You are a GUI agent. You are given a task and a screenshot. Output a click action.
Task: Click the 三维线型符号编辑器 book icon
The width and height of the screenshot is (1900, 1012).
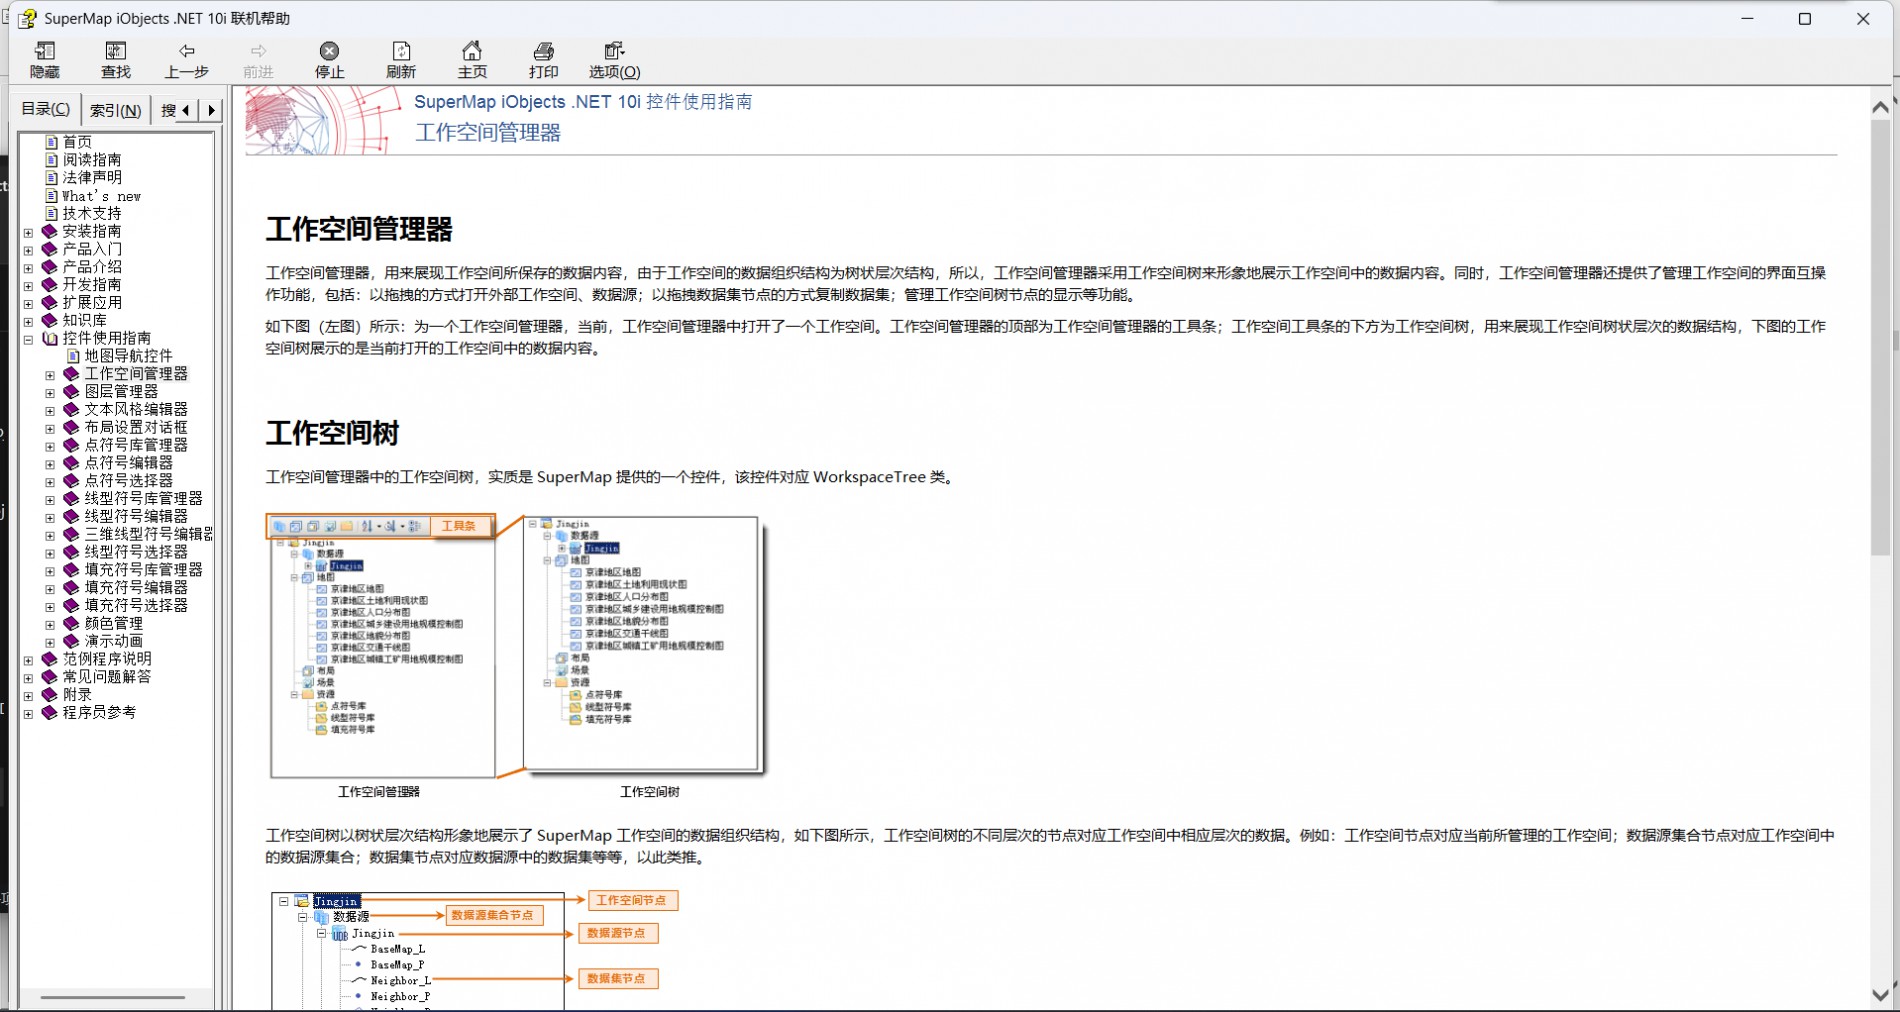tap(71, 534)
